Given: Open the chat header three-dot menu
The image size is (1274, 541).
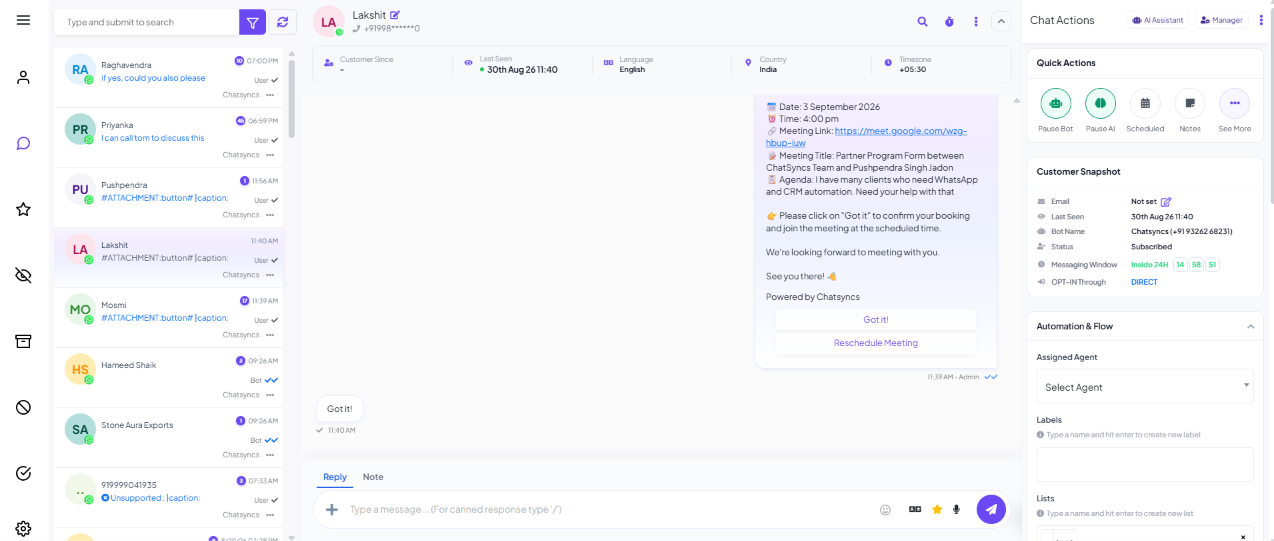Looking at the screenshot, I should tap(976, 21).
